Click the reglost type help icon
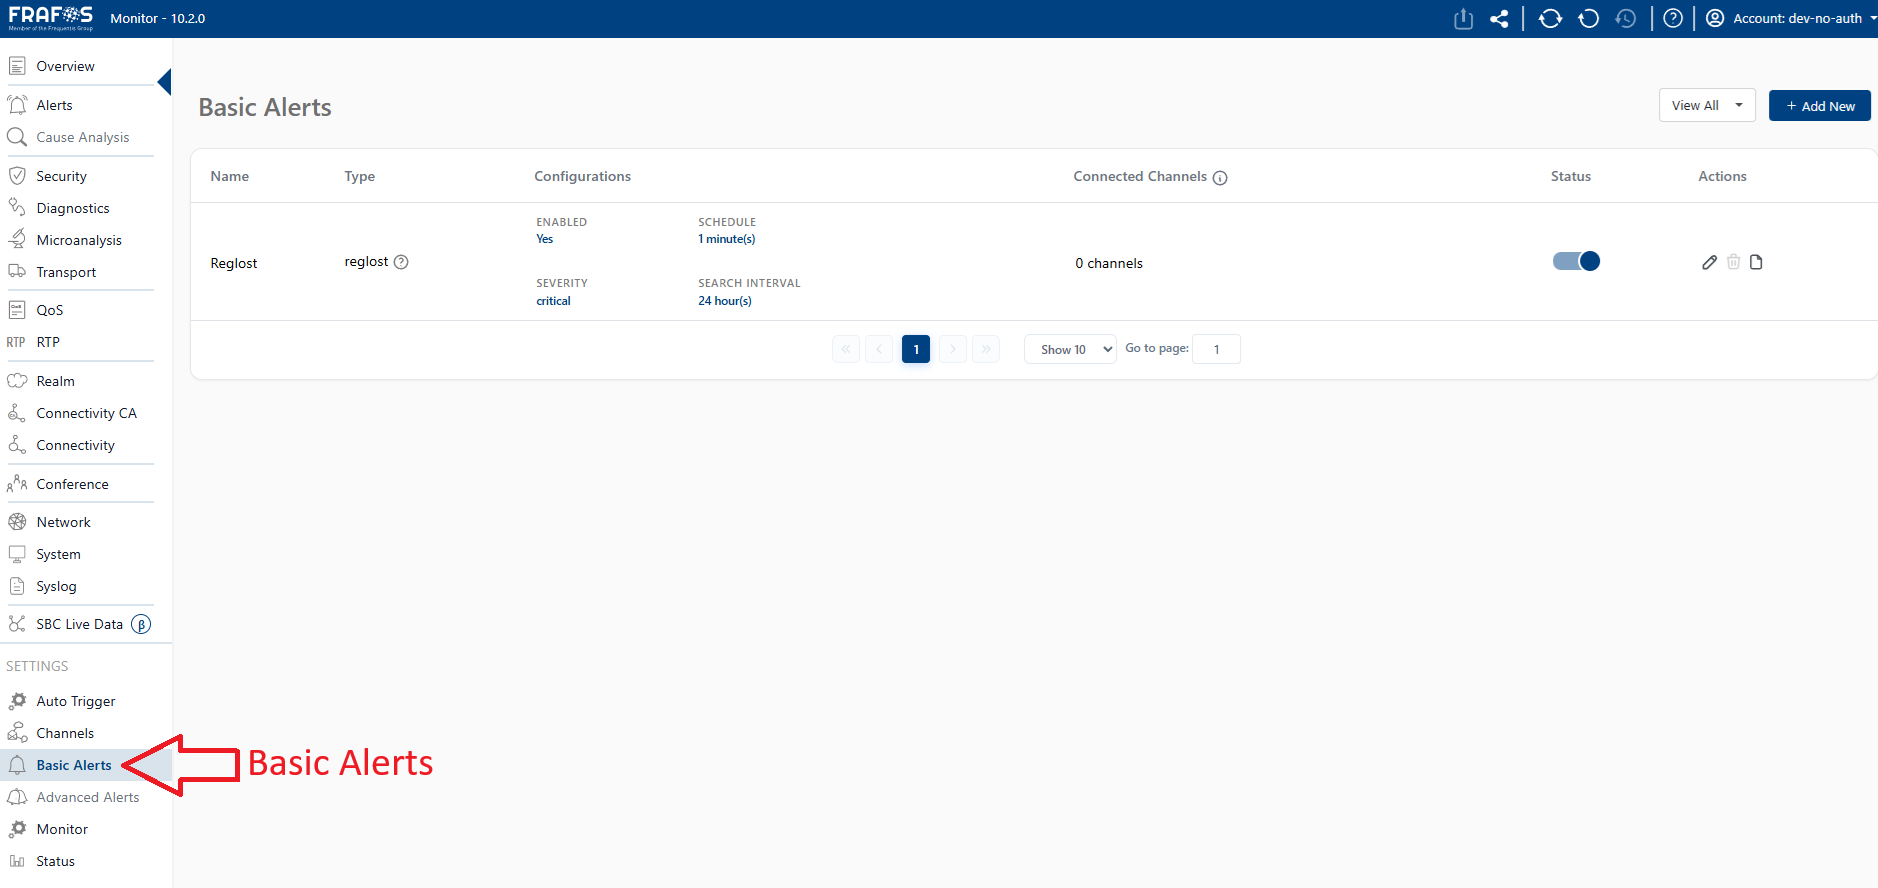Image resolution: width=1878 pixels, height=888 pixels. coord(401,262)
